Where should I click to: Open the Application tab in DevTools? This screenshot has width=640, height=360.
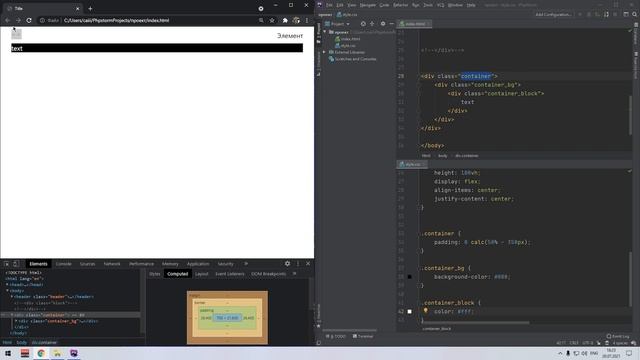click(x=198, y=264)
